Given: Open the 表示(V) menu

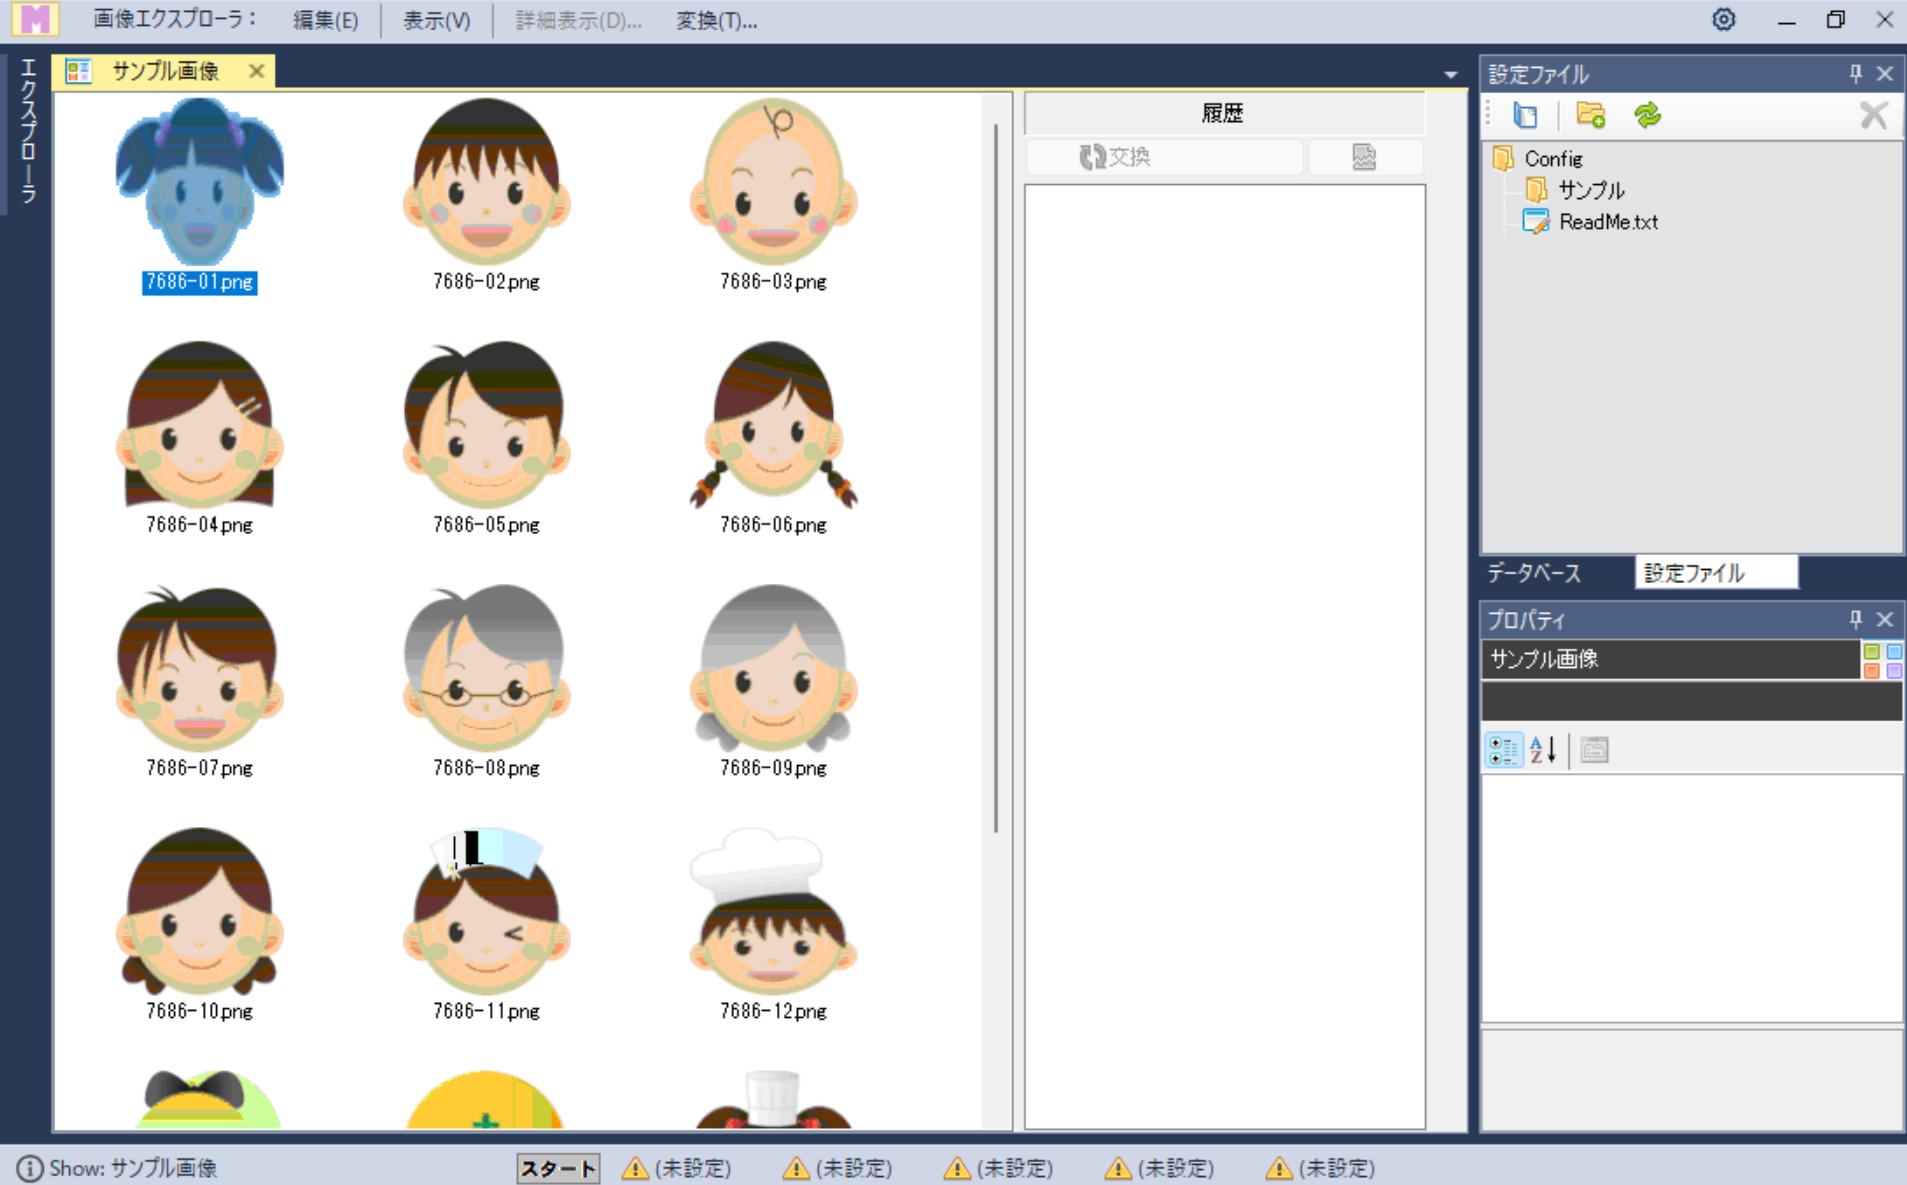Looking at the screenshot, I should (437, 20).
